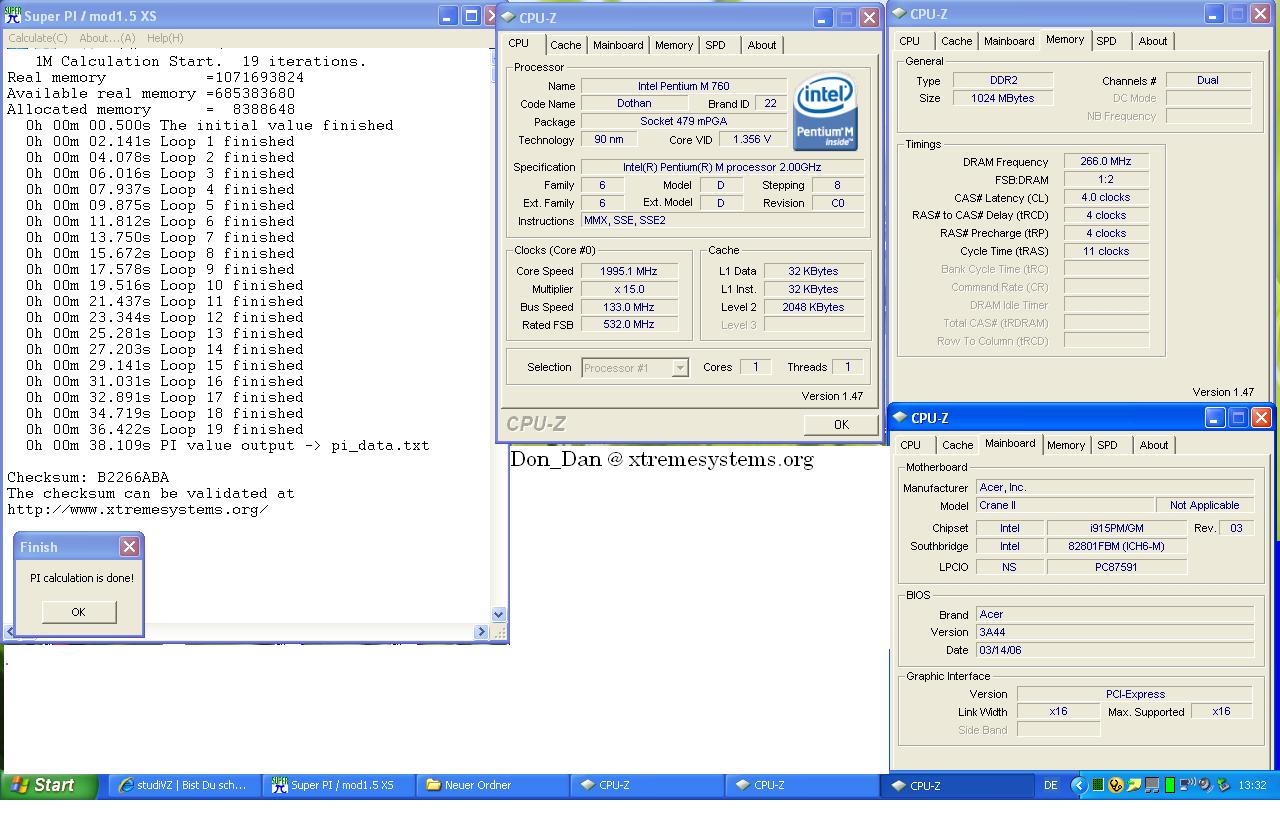1280x820 pixels.
Task: Click the DRAM Frequency value 266.0 MHz
Action: tap(1106, 162)
